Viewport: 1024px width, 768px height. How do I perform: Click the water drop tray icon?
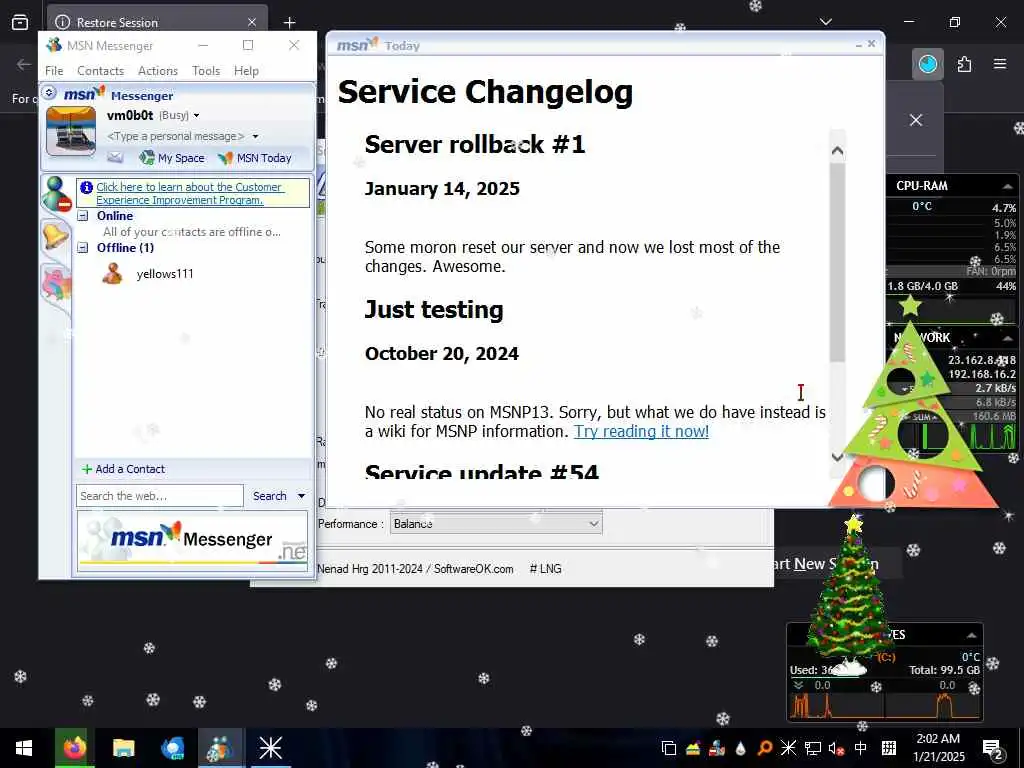pos(740,748)
